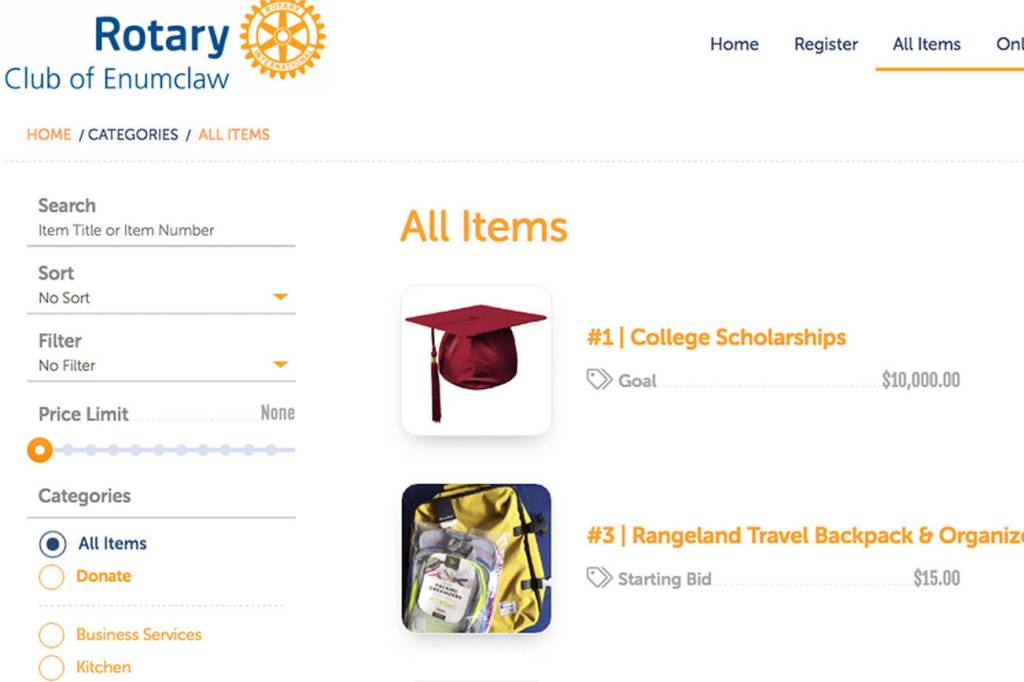Expand the Sort dropdown arrow
The width and height of the screenshot is (1024, 682).
coord(281,298)
